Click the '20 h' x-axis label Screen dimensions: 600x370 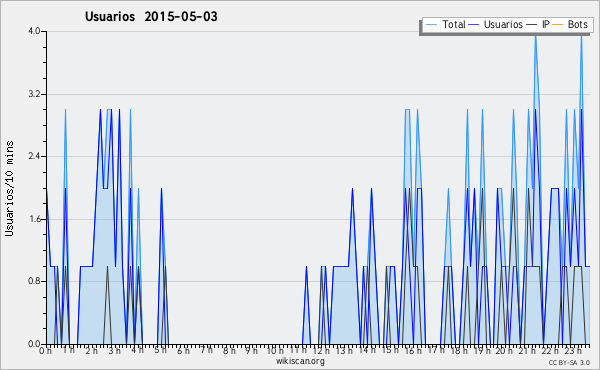505,351
